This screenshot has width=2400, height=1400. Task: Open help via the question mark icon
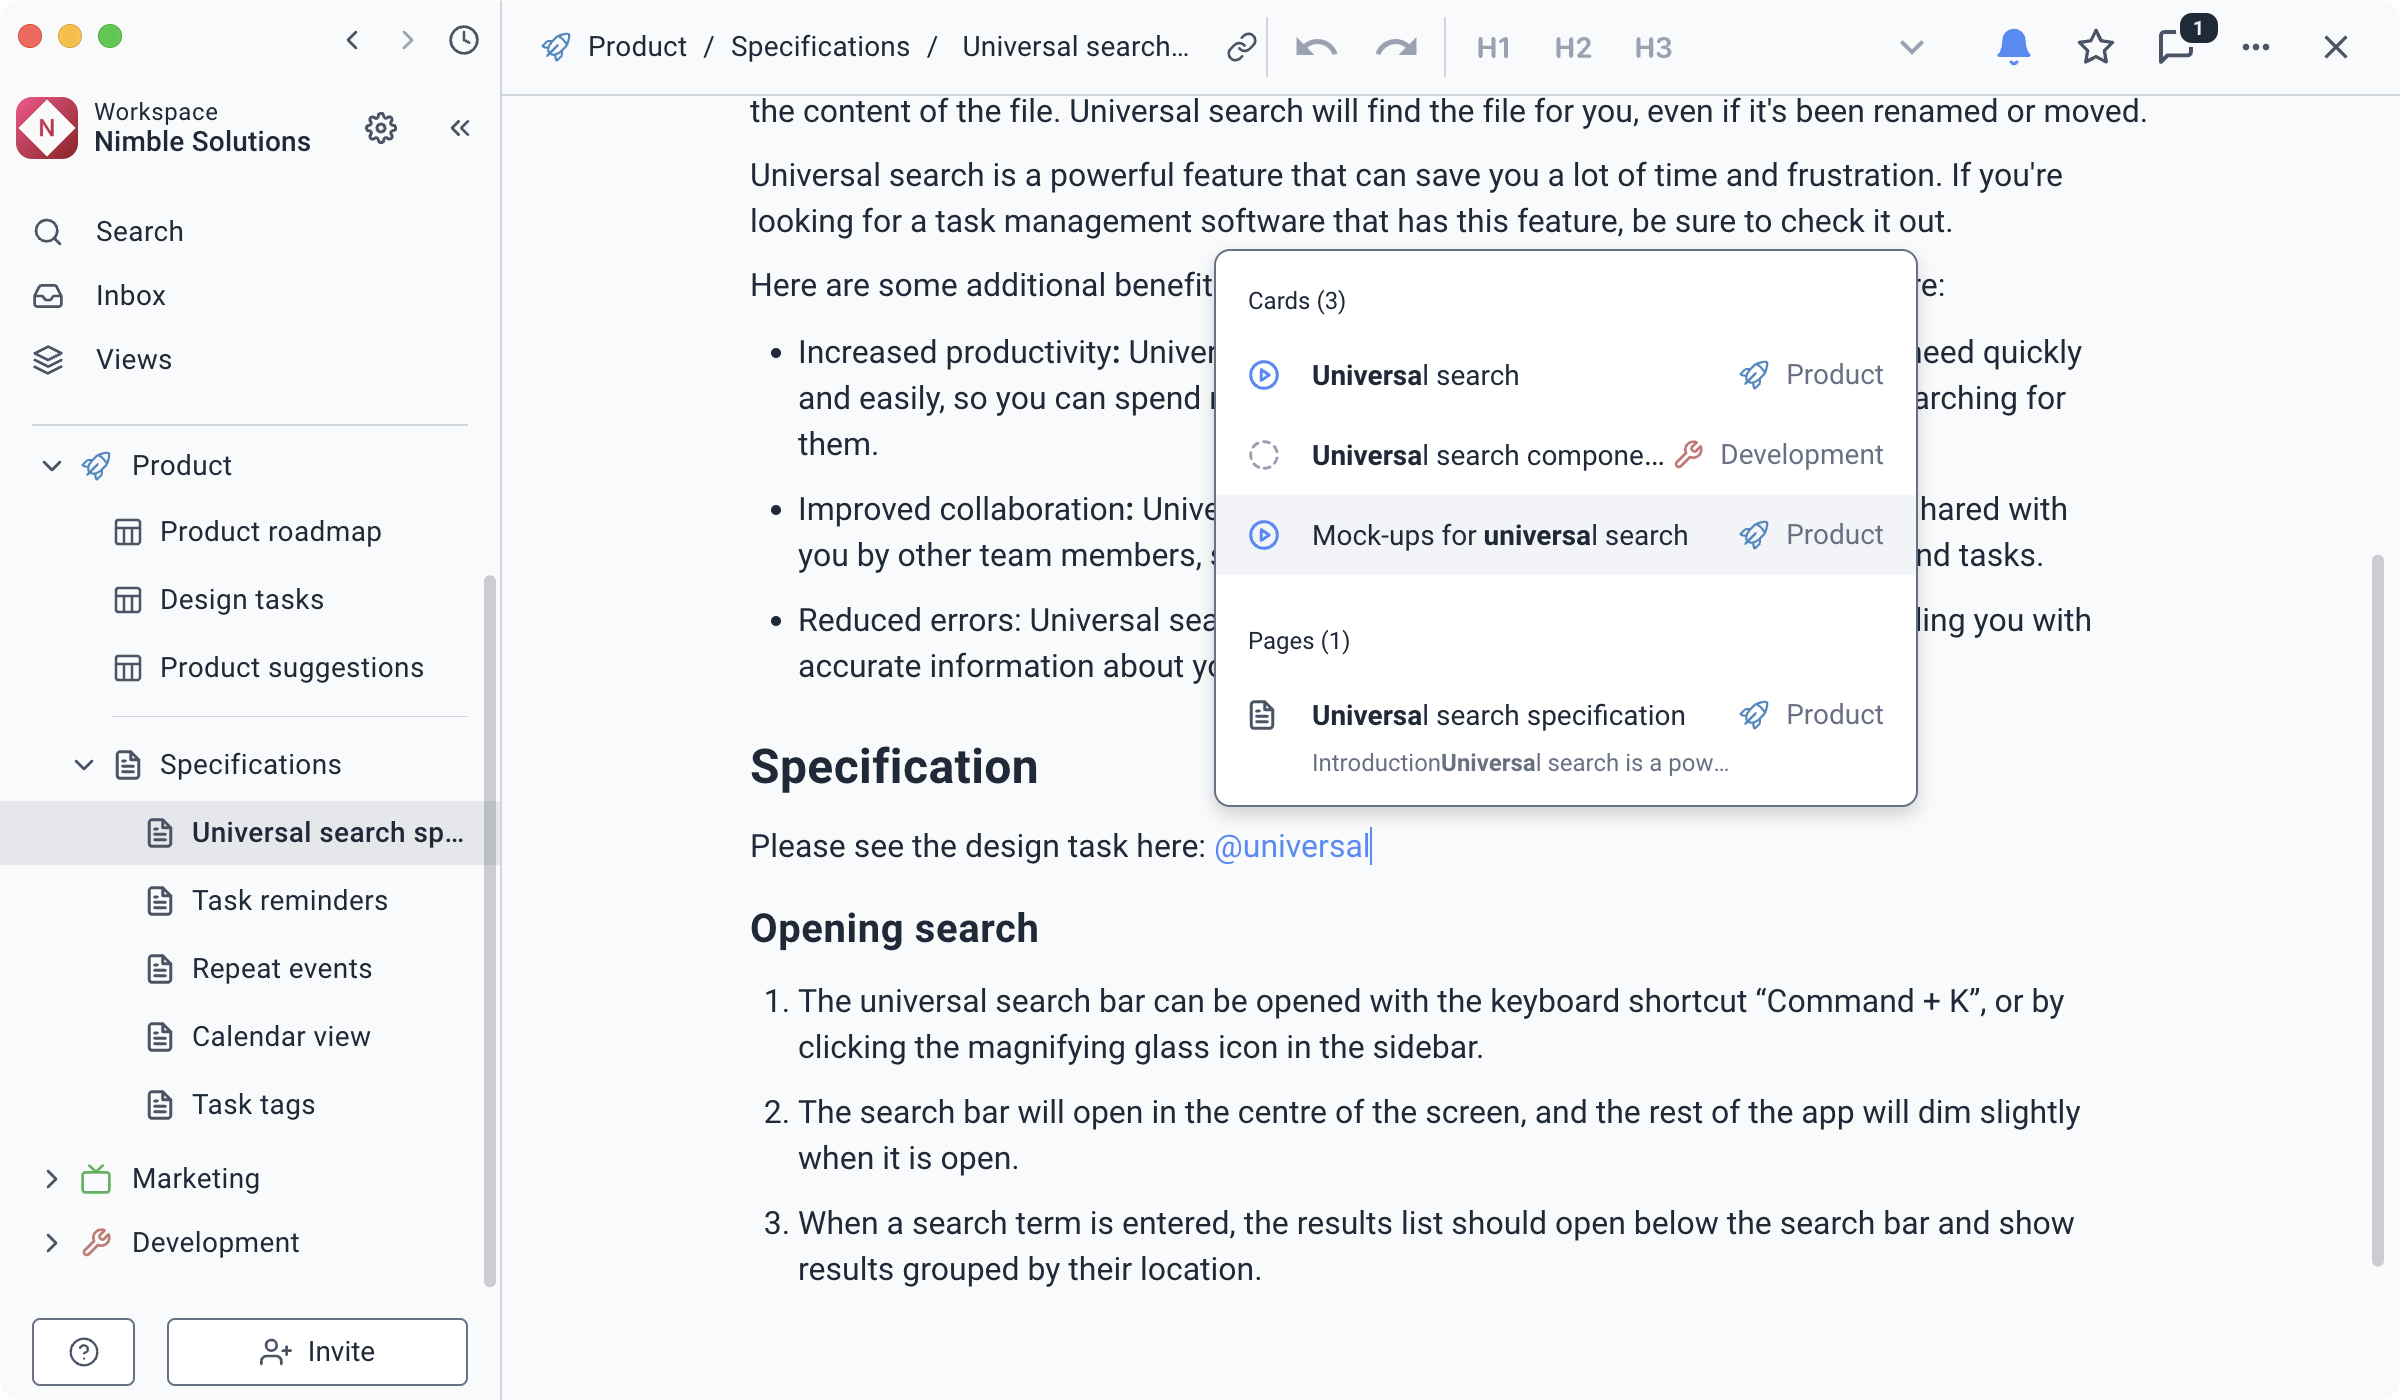[84, 1351]
